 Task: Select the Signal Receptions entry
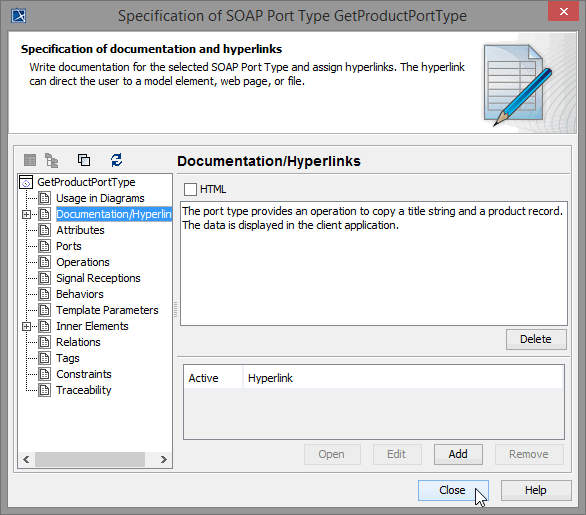98,278
